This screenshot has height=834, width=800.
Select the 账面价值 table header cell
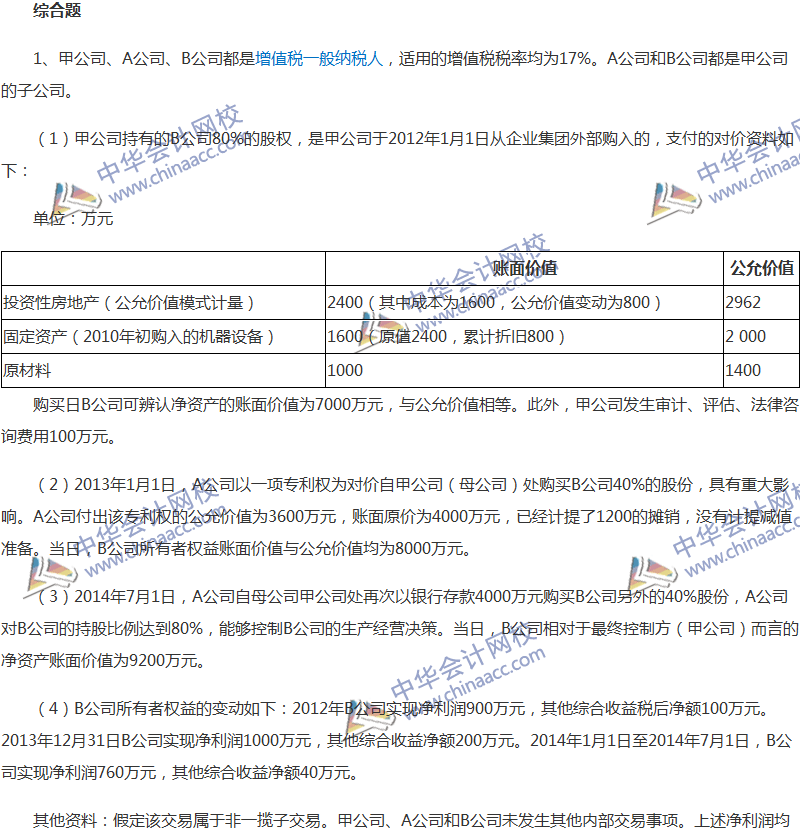pos(523,268)
